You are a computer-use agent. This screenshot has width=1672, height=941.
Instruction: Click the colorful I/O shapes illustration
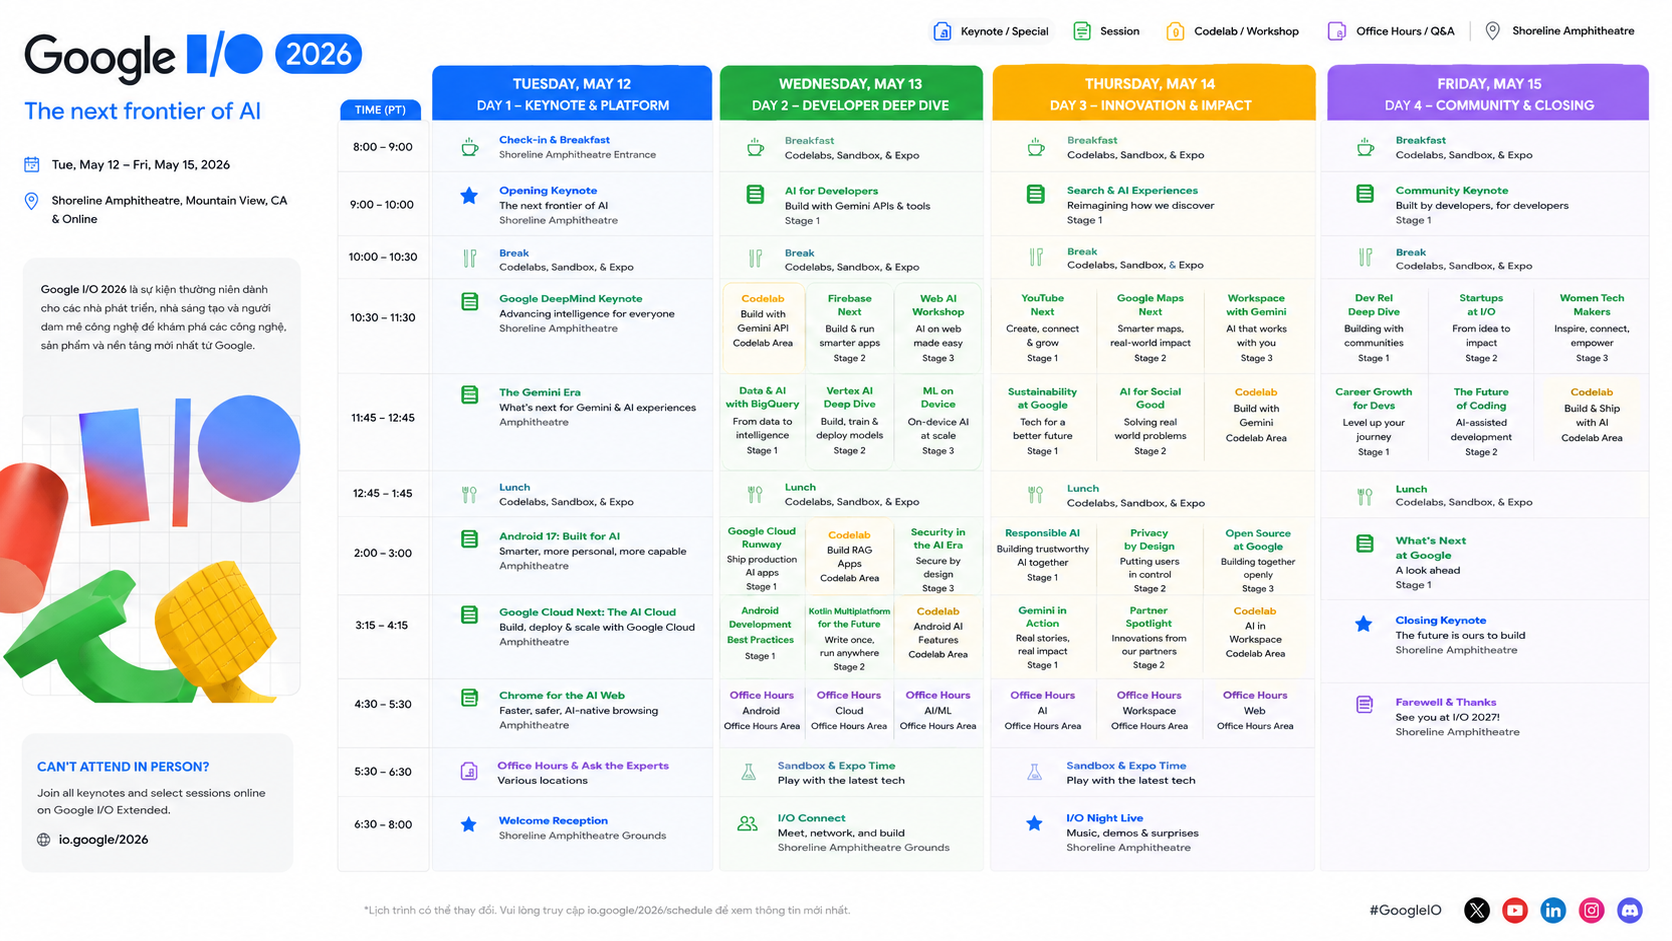150,548
